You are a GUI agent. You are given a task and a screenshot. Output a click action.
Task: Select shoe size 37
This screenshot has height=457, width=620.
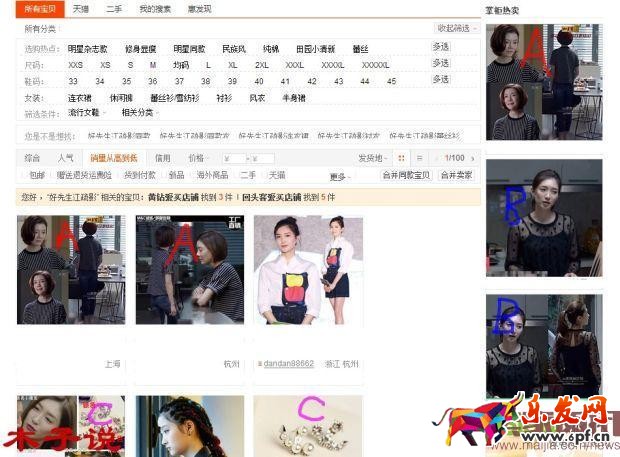click(x=180, y=81)
